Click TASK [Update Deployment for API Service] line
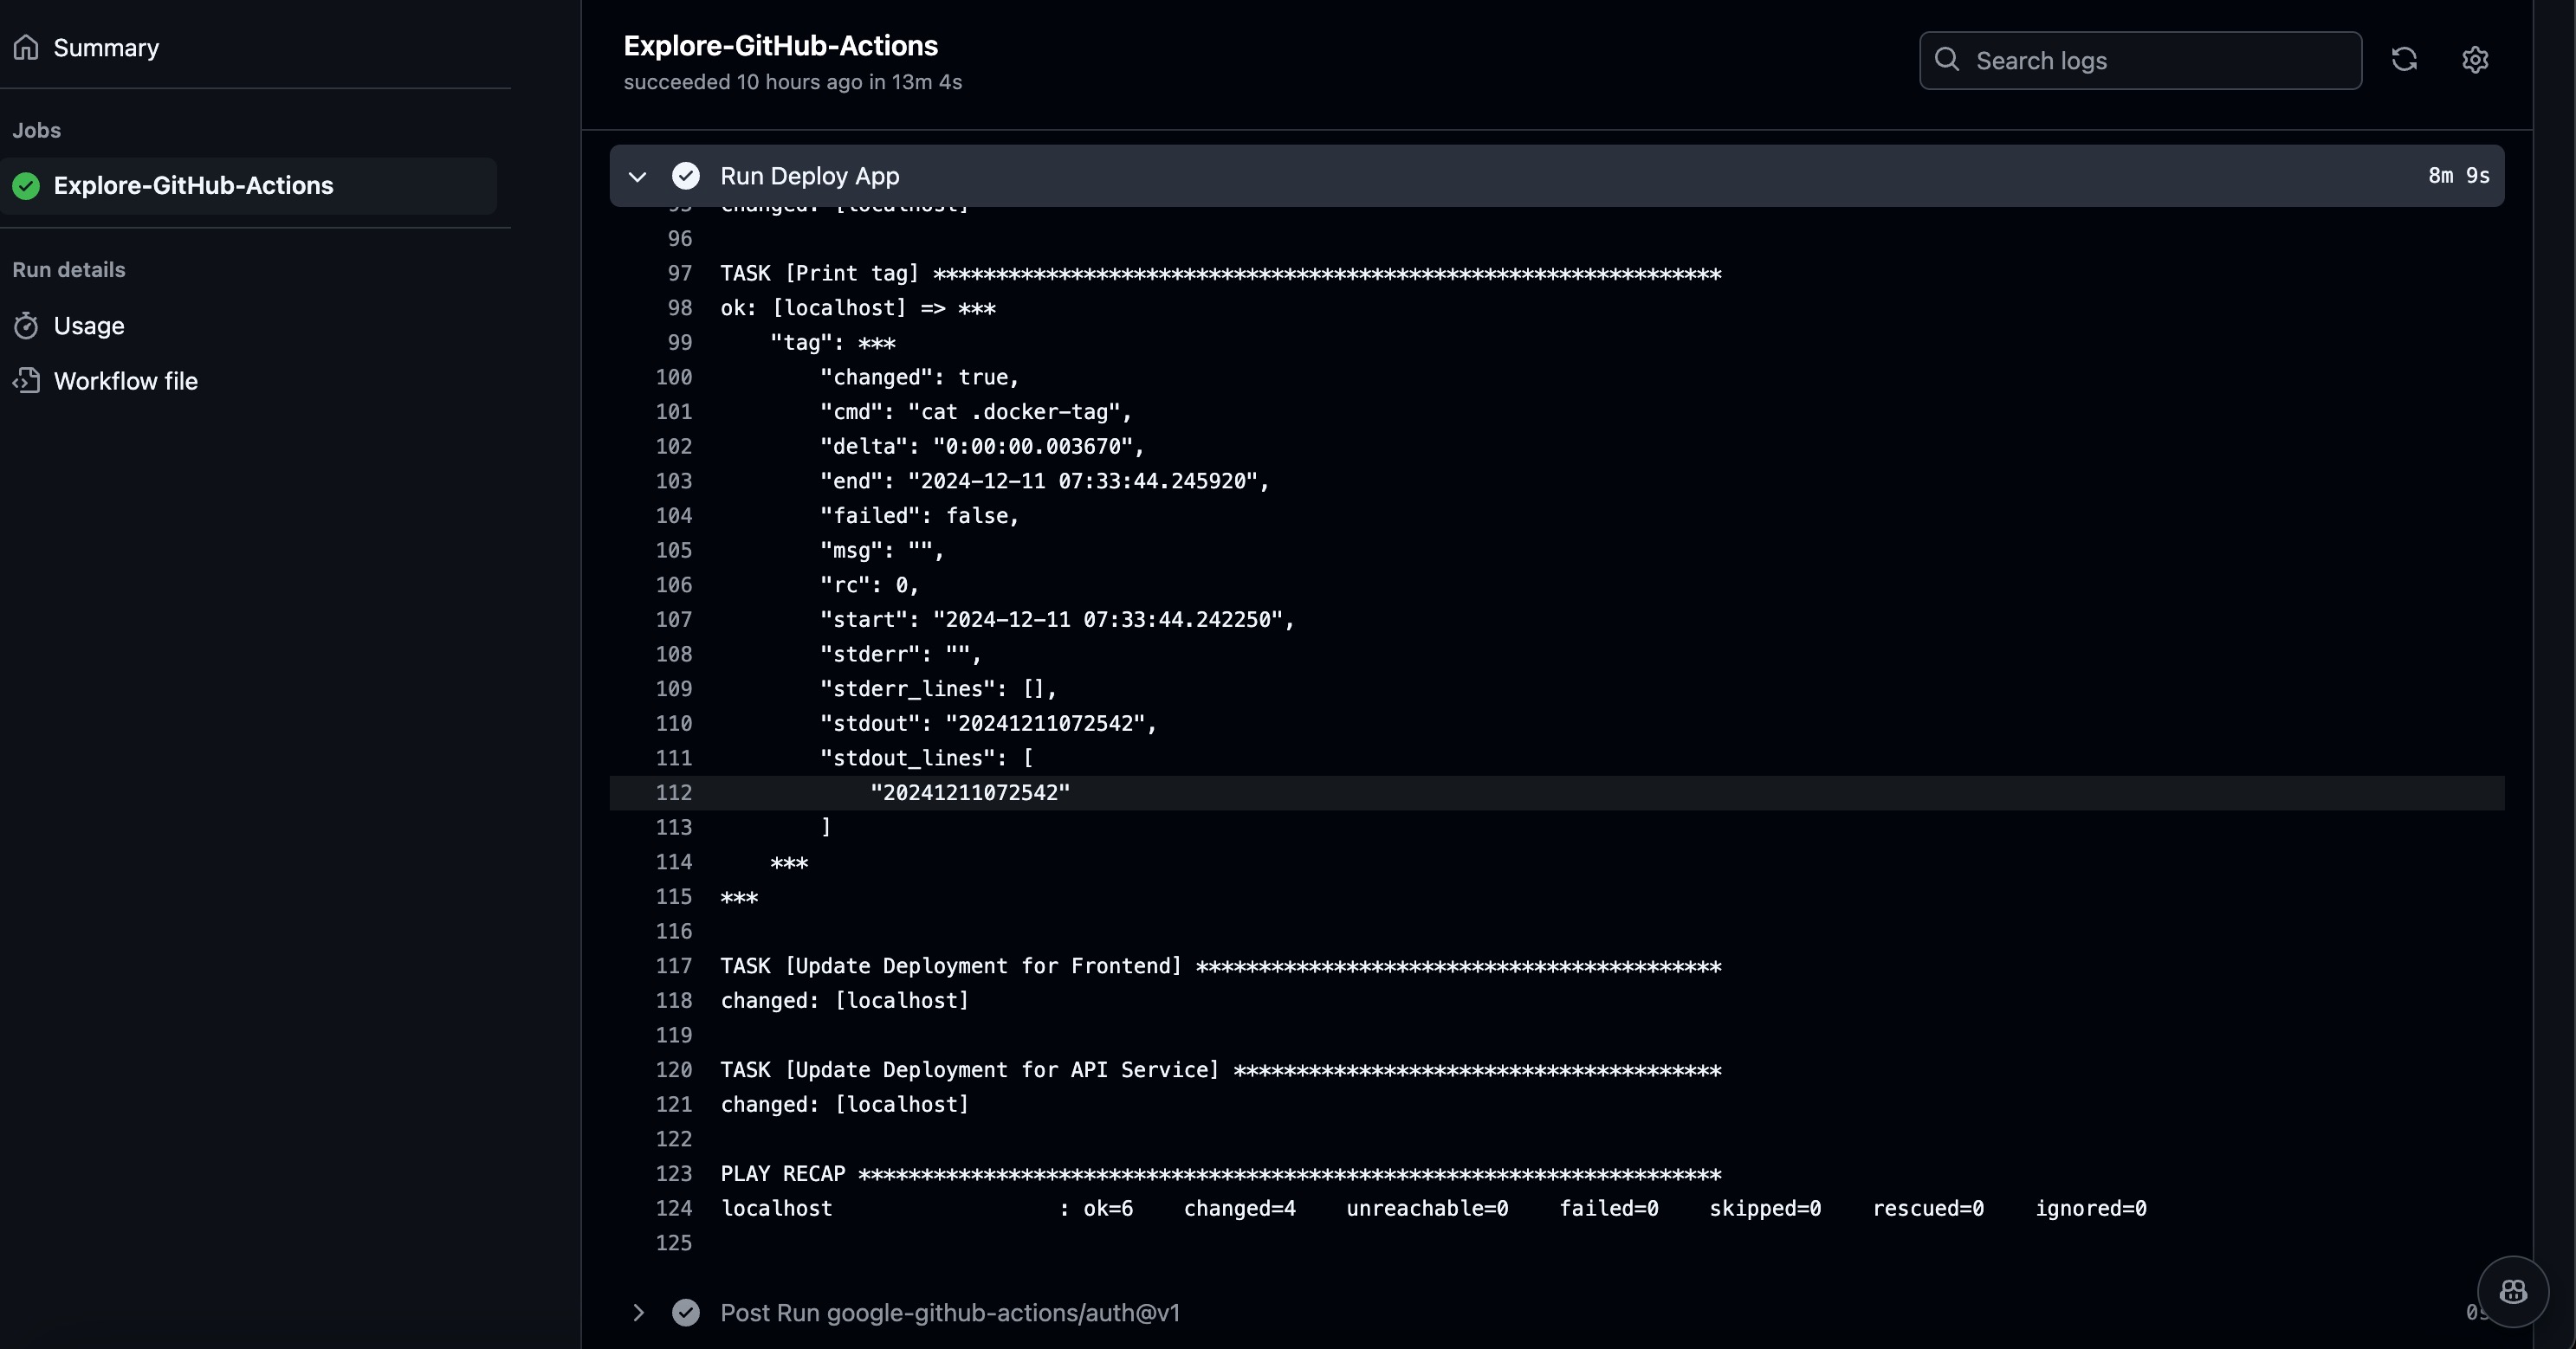 1221,1070
